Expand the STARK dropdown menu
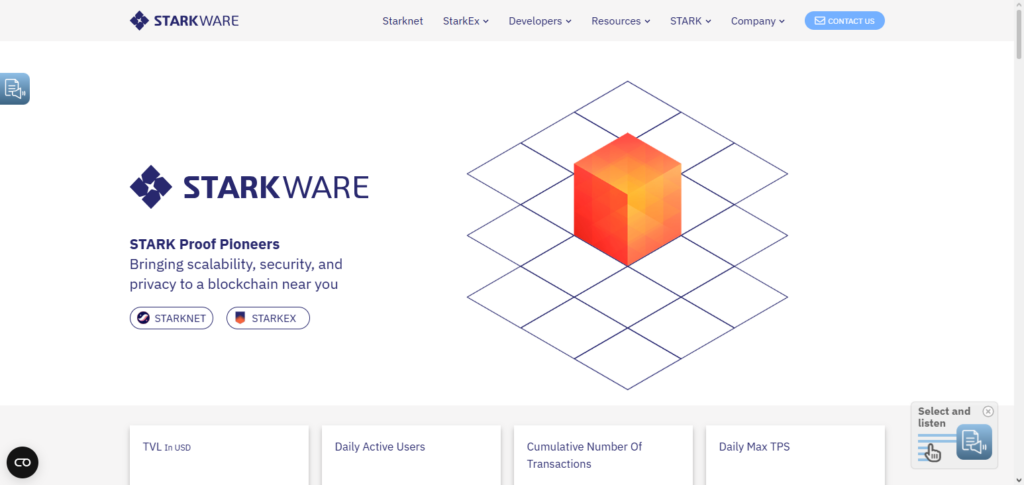The width and height of the screenshot is (1024, 485). click(690, 21)
